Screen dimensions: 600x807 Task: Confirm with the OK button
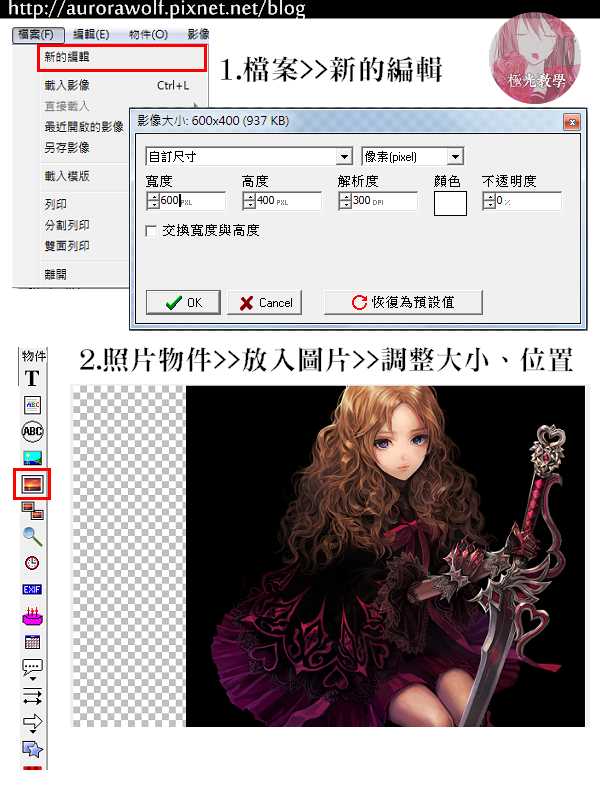pyautogui.click(x=183, y=303)
